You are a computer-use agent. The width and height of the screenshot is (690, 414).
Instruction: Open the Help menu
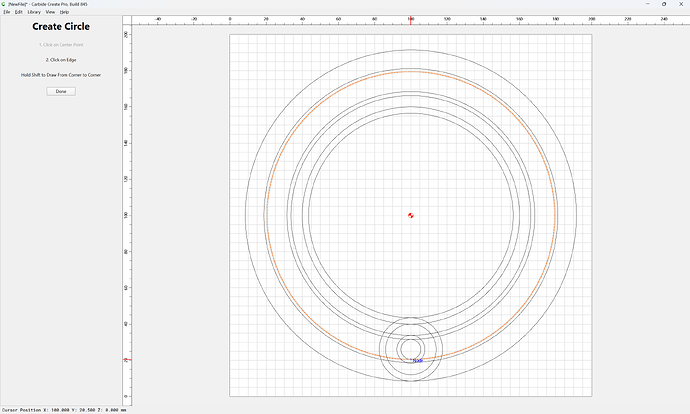pyautogui.click(x=64, y=12)
